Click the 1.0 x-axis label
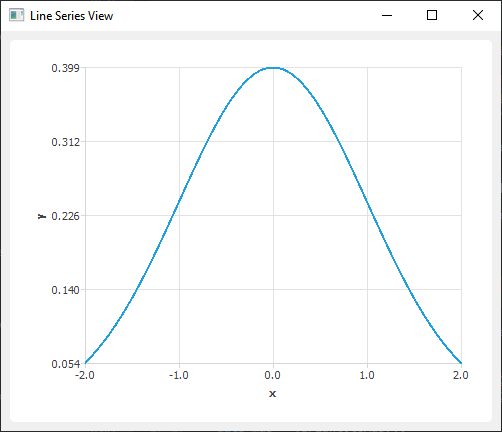 [367, 375]
